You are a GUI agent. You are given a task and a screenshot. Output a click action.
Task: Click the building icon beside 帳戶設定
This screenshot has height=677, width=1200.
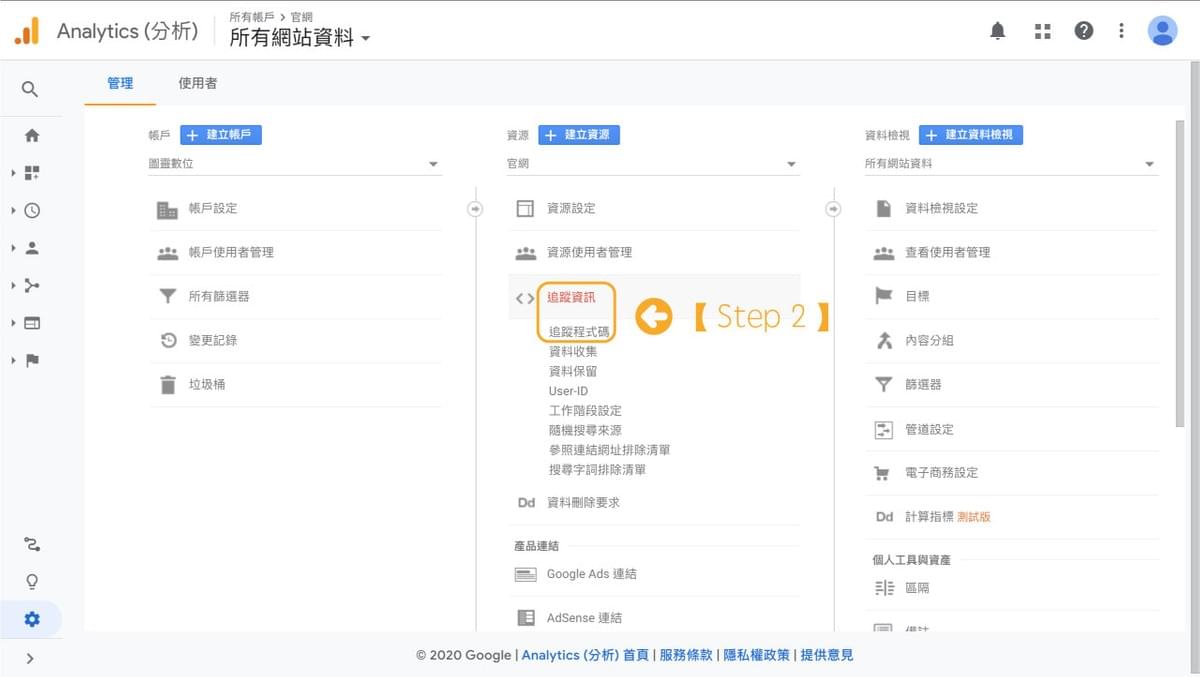click(167, 210)
